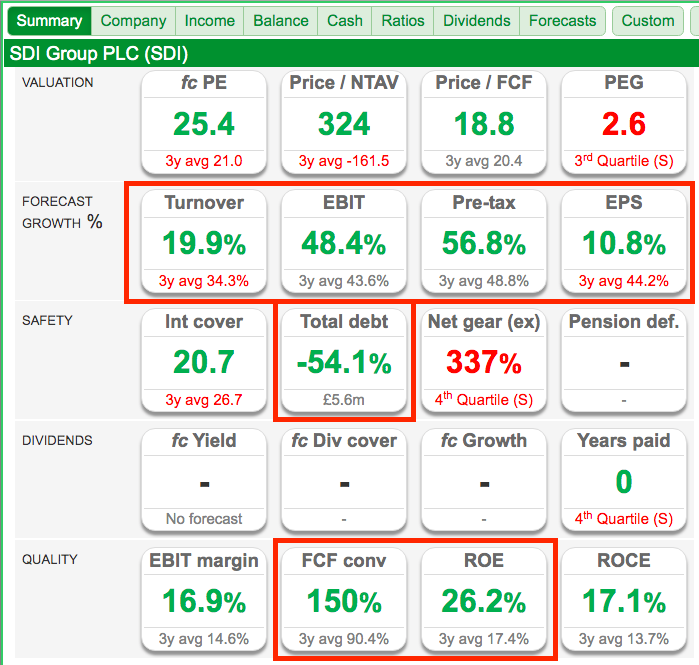Select the Turnover growth card
The width and height of the screenshot is (699, 665).
point(204,242)
